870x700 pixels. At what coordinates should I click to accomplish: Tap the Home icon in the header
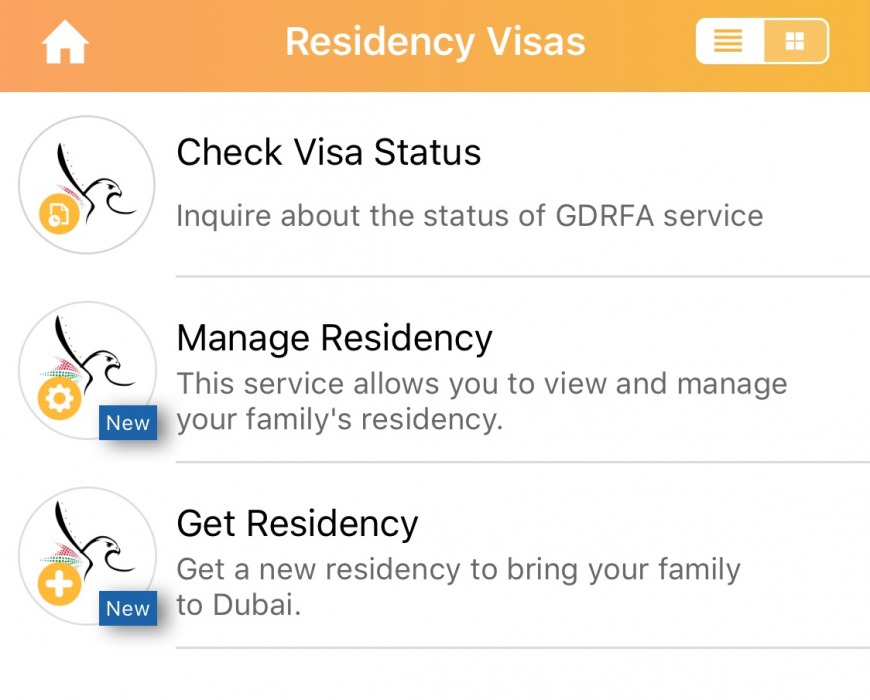(x=65, y=43)
